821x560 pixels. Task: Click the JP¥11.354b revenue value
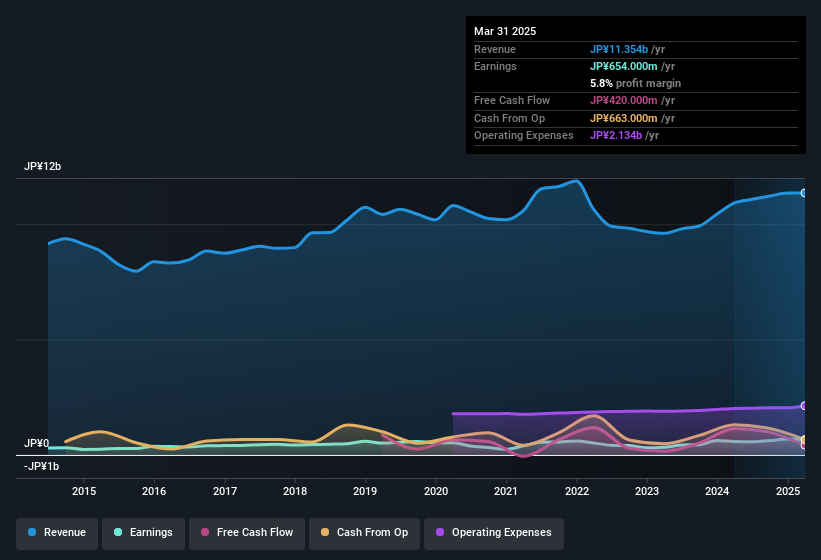click(x=619, y=49)
